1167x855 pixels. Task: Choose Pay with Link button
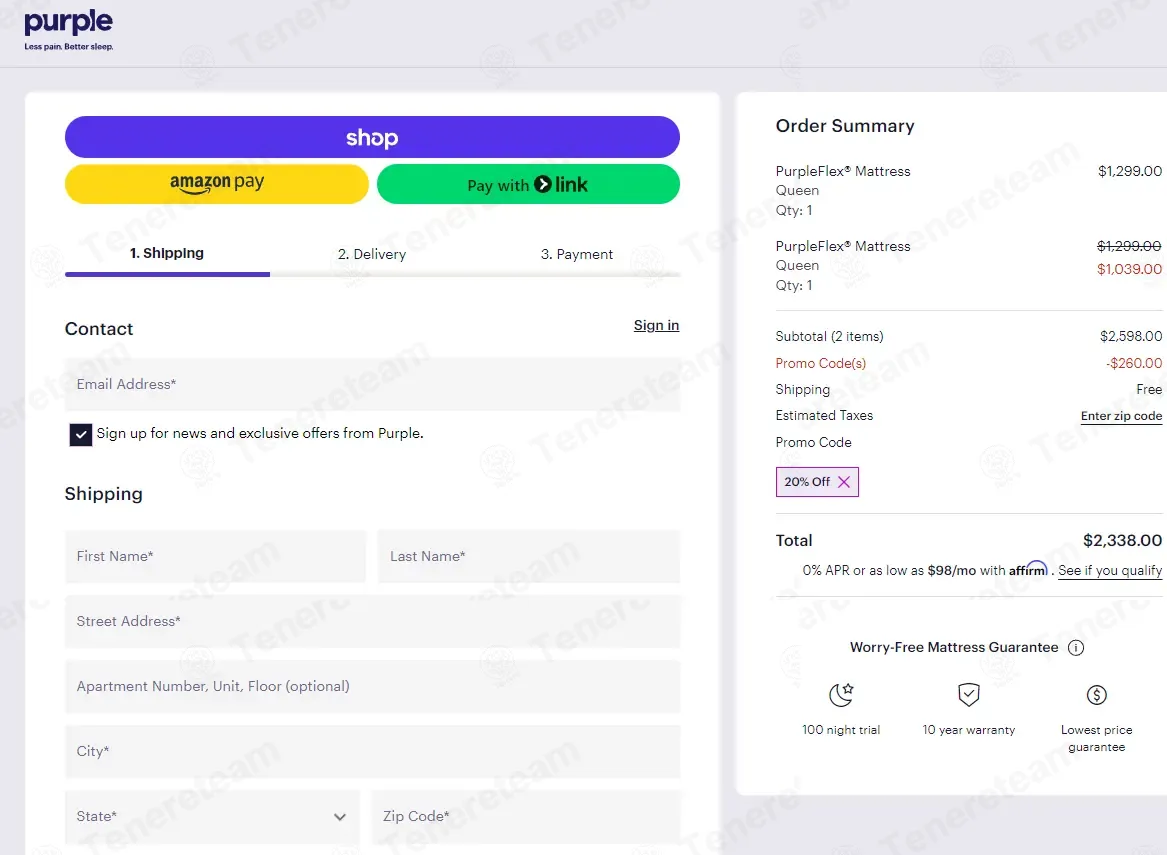point(528,184)
